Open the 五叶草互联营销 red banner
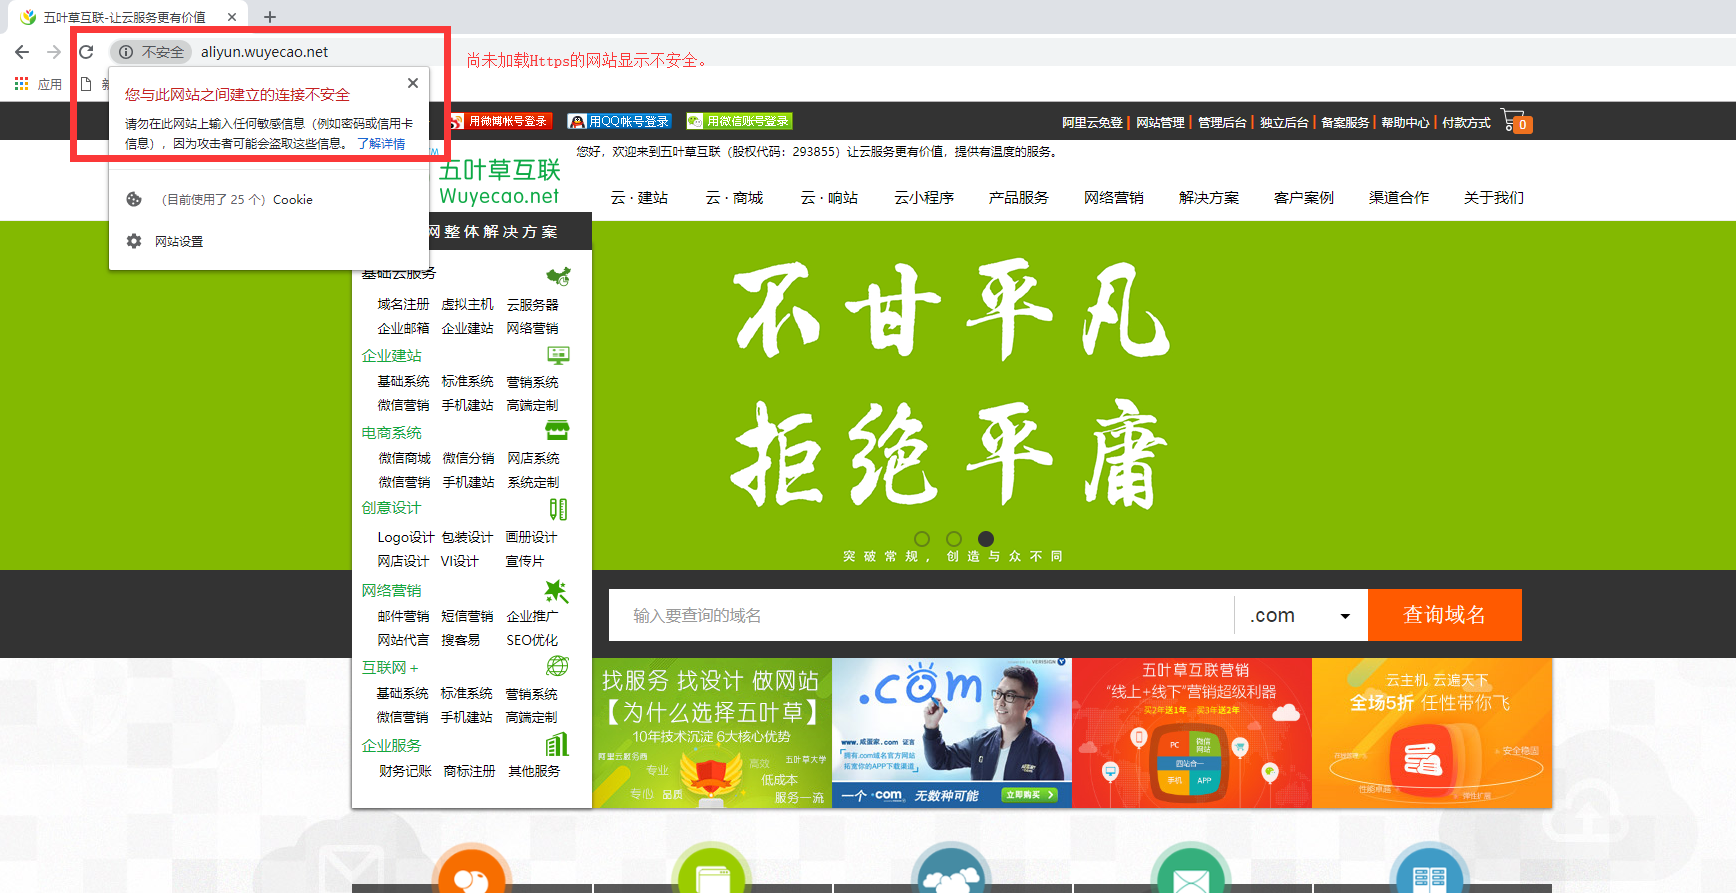 [x=1192, y=733]
